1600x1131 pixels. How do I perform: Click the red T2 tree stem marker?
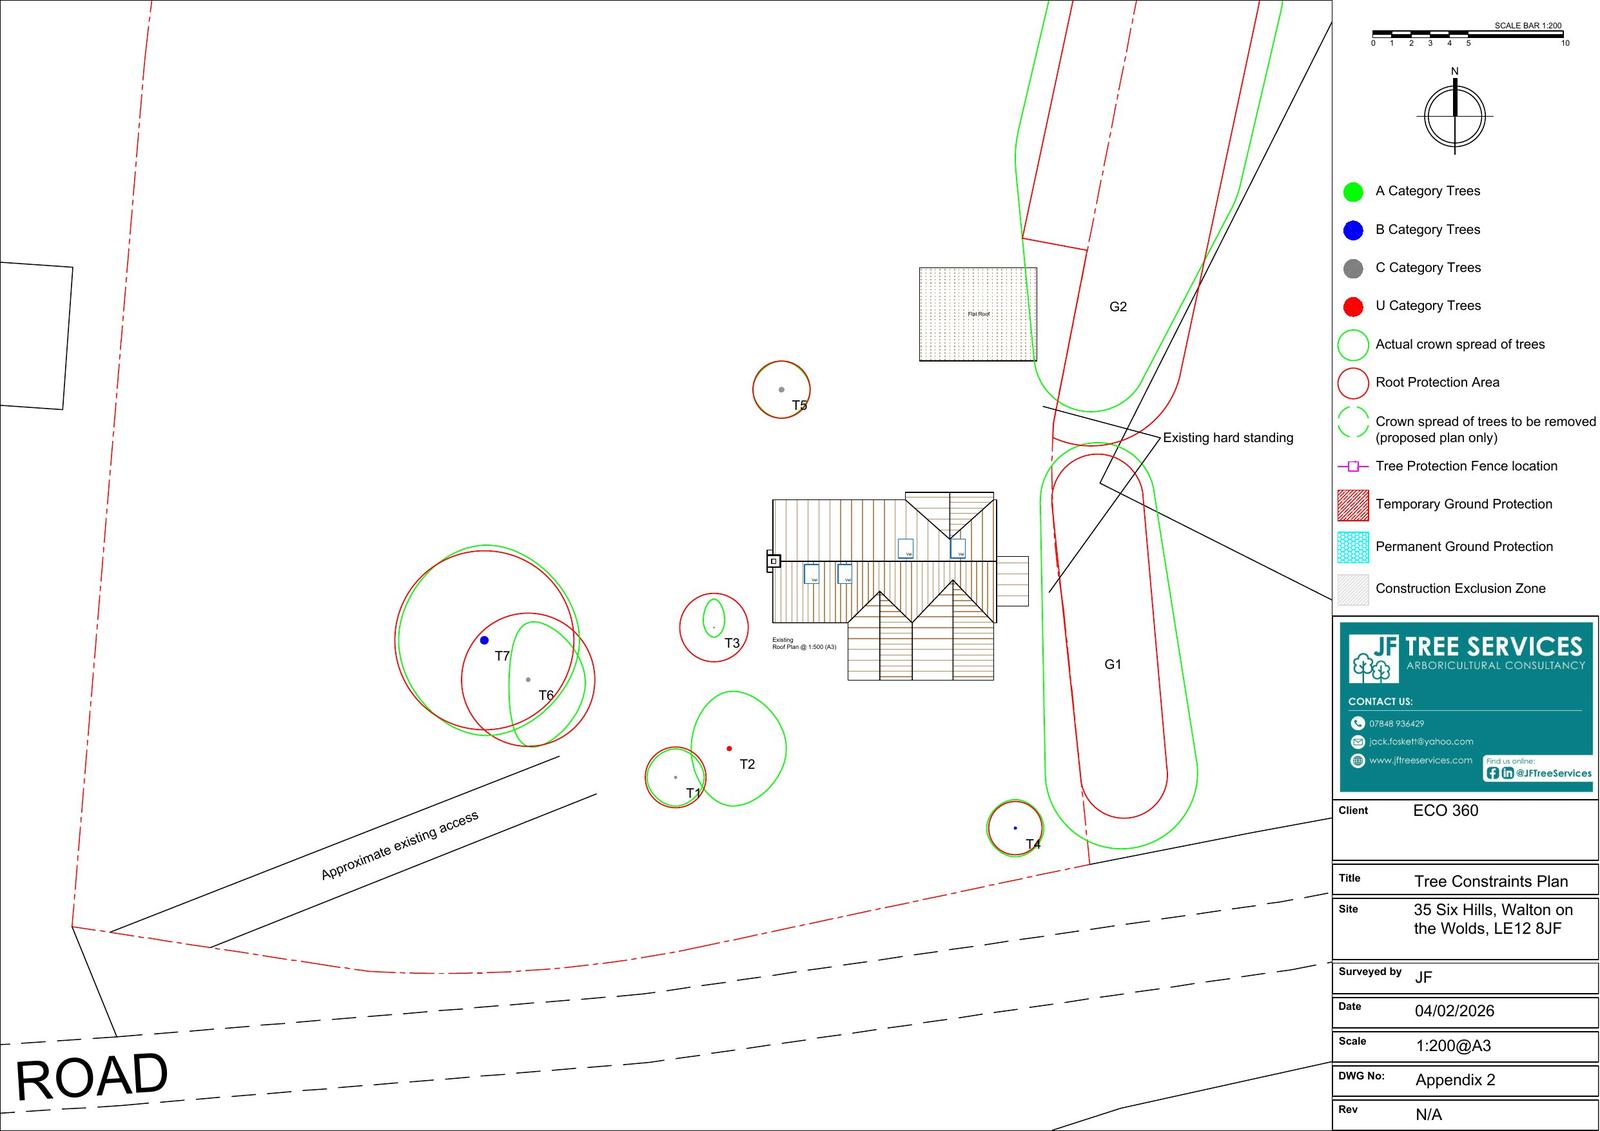click(729, 748)
